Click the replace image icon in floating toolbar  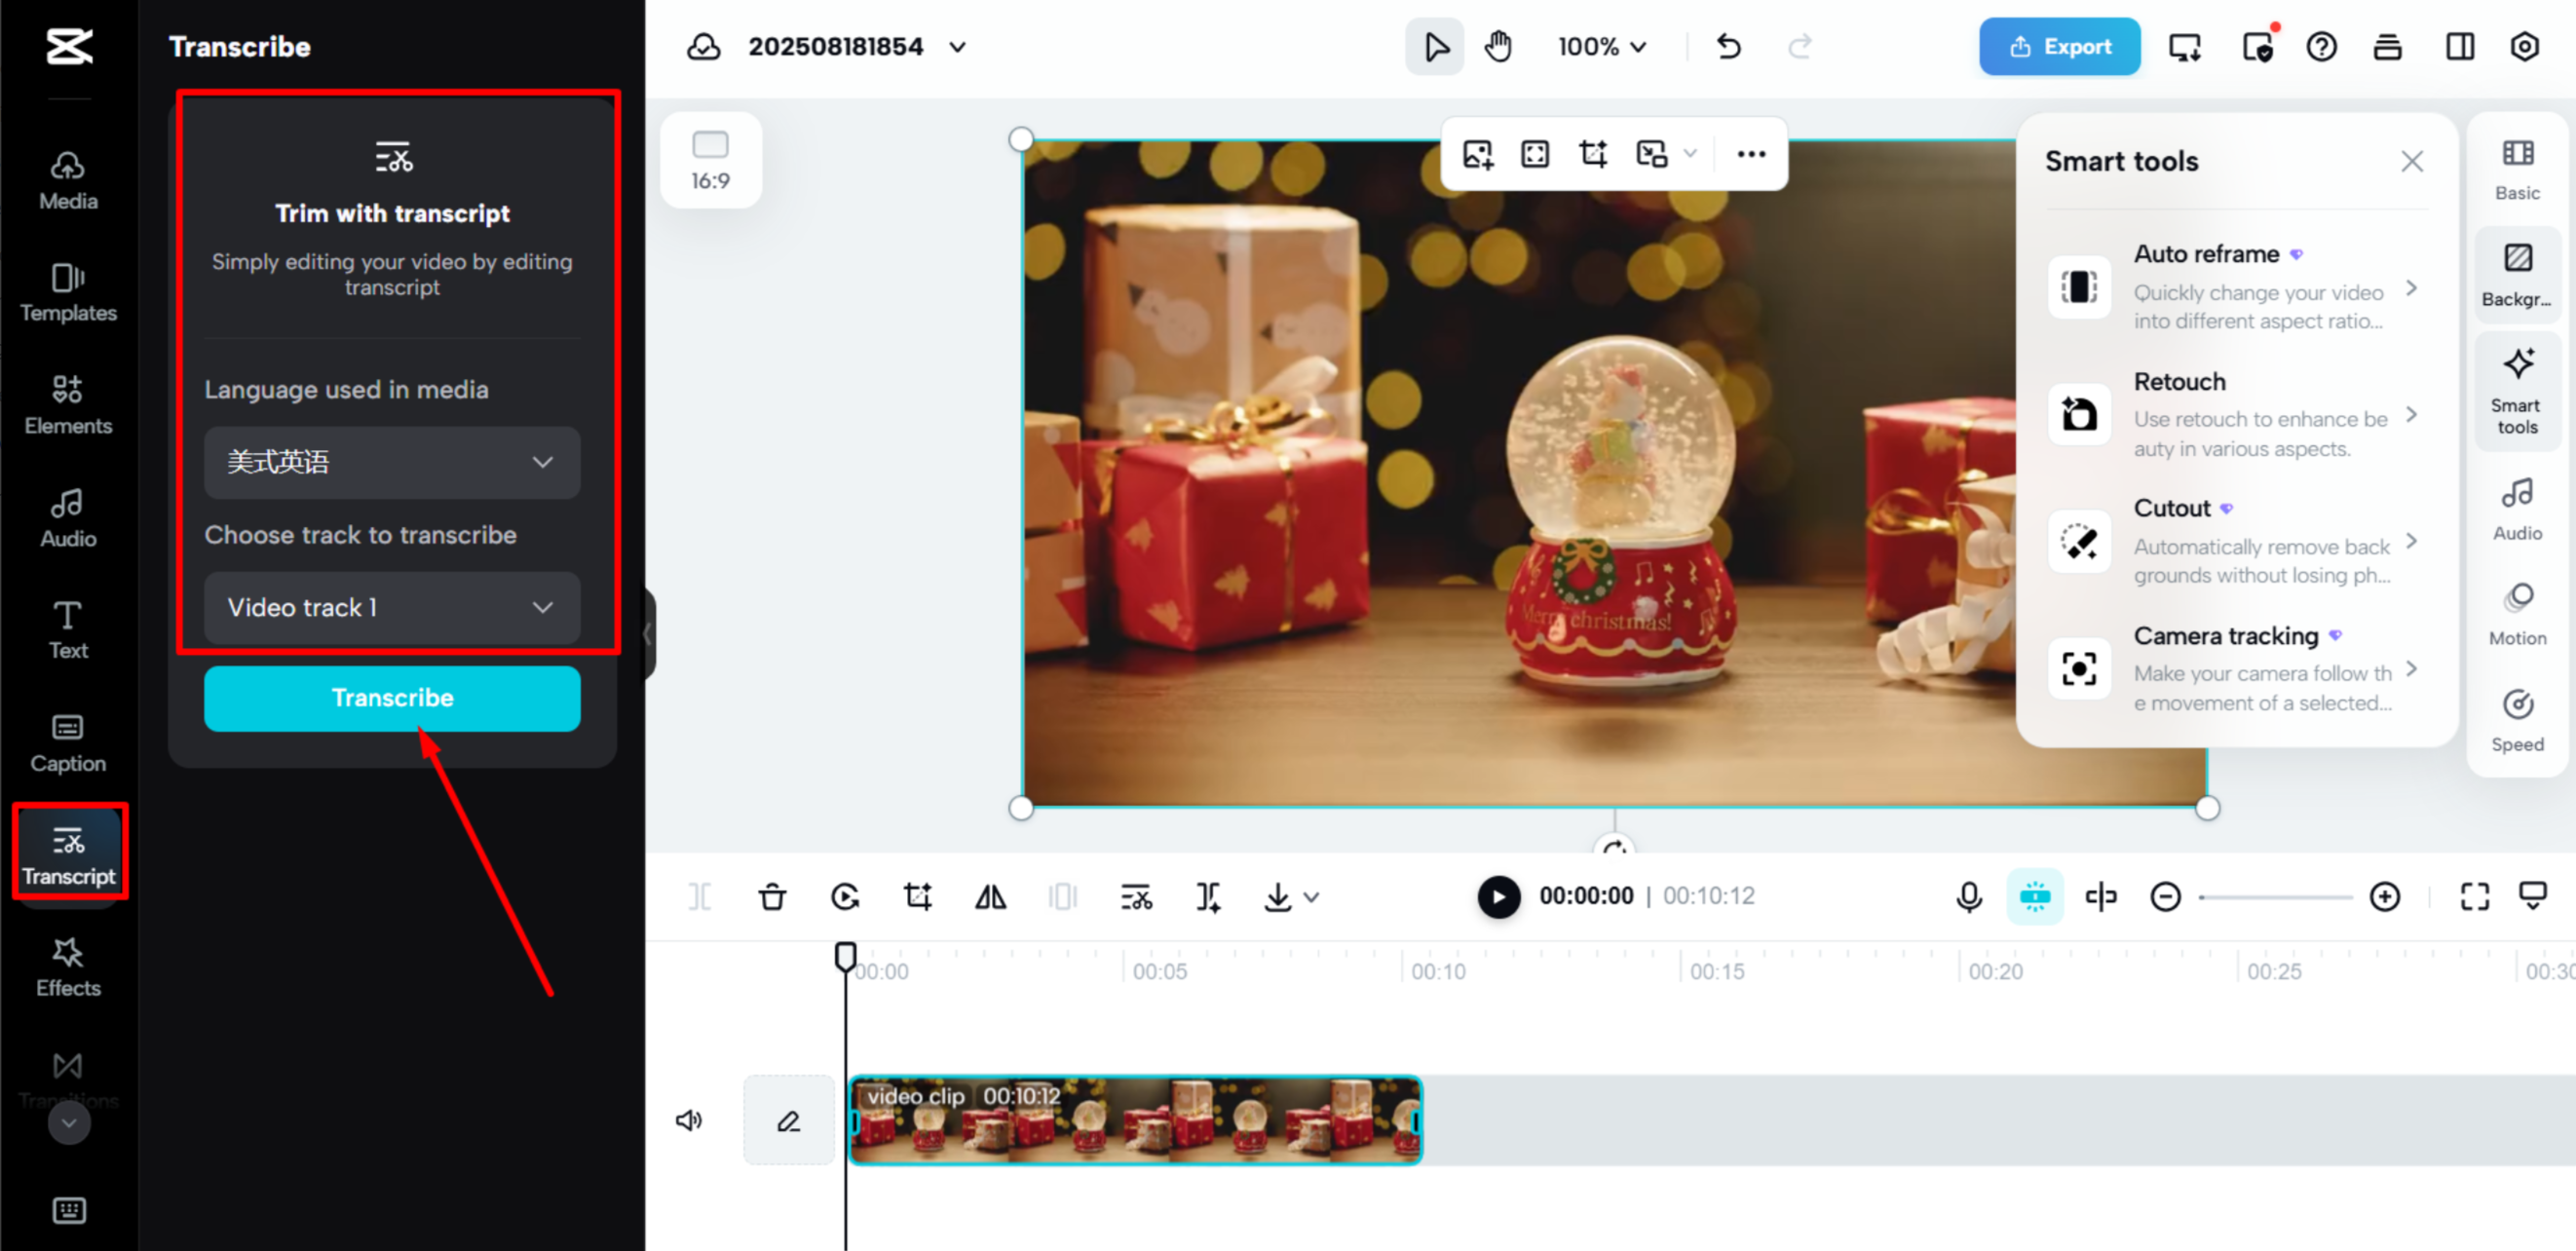pyautogui.click(x=1477, y=154)
